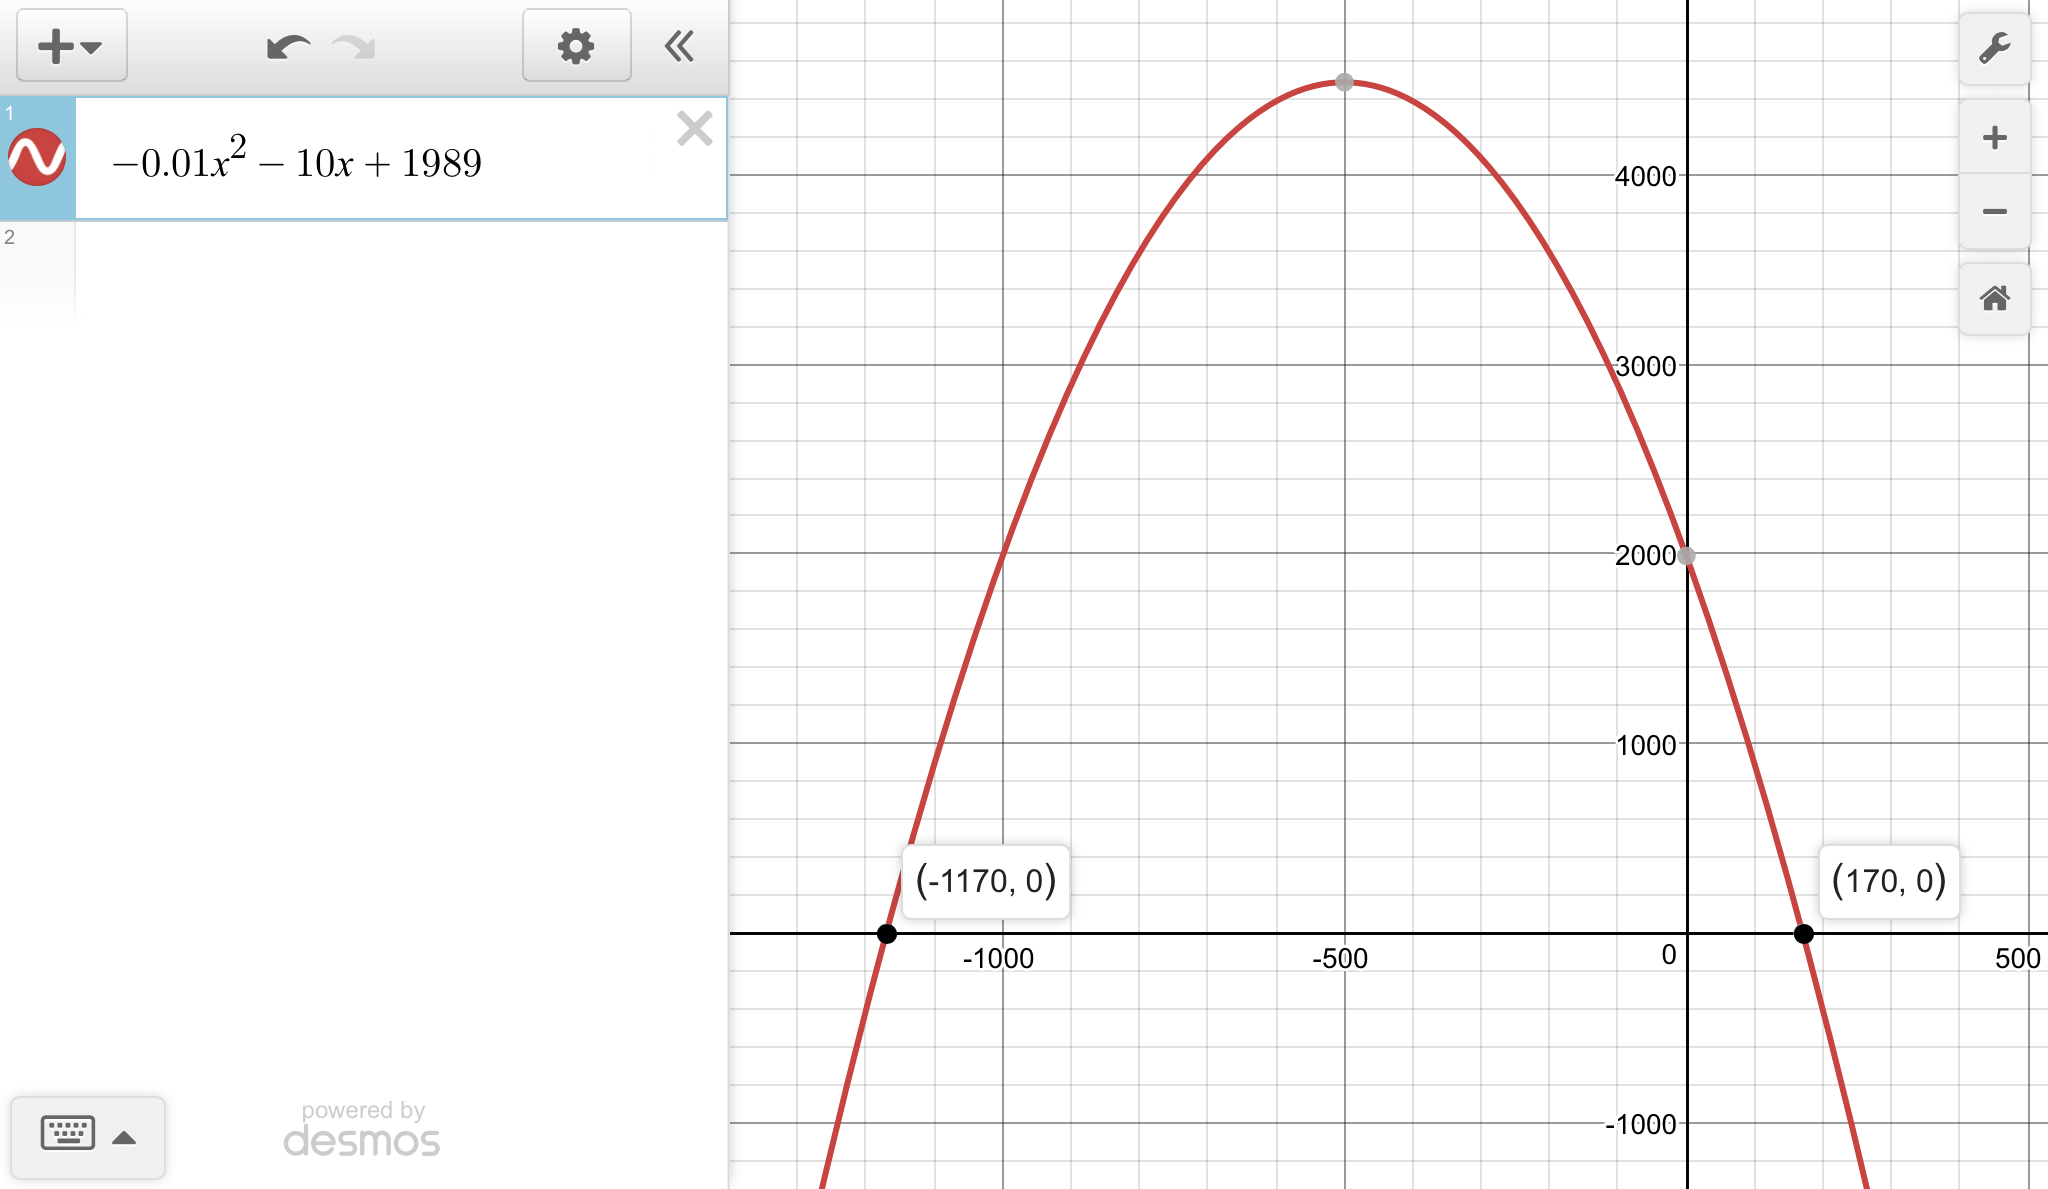
Task: Click the parabola vertex gray point
Action: pos(1345,82)
